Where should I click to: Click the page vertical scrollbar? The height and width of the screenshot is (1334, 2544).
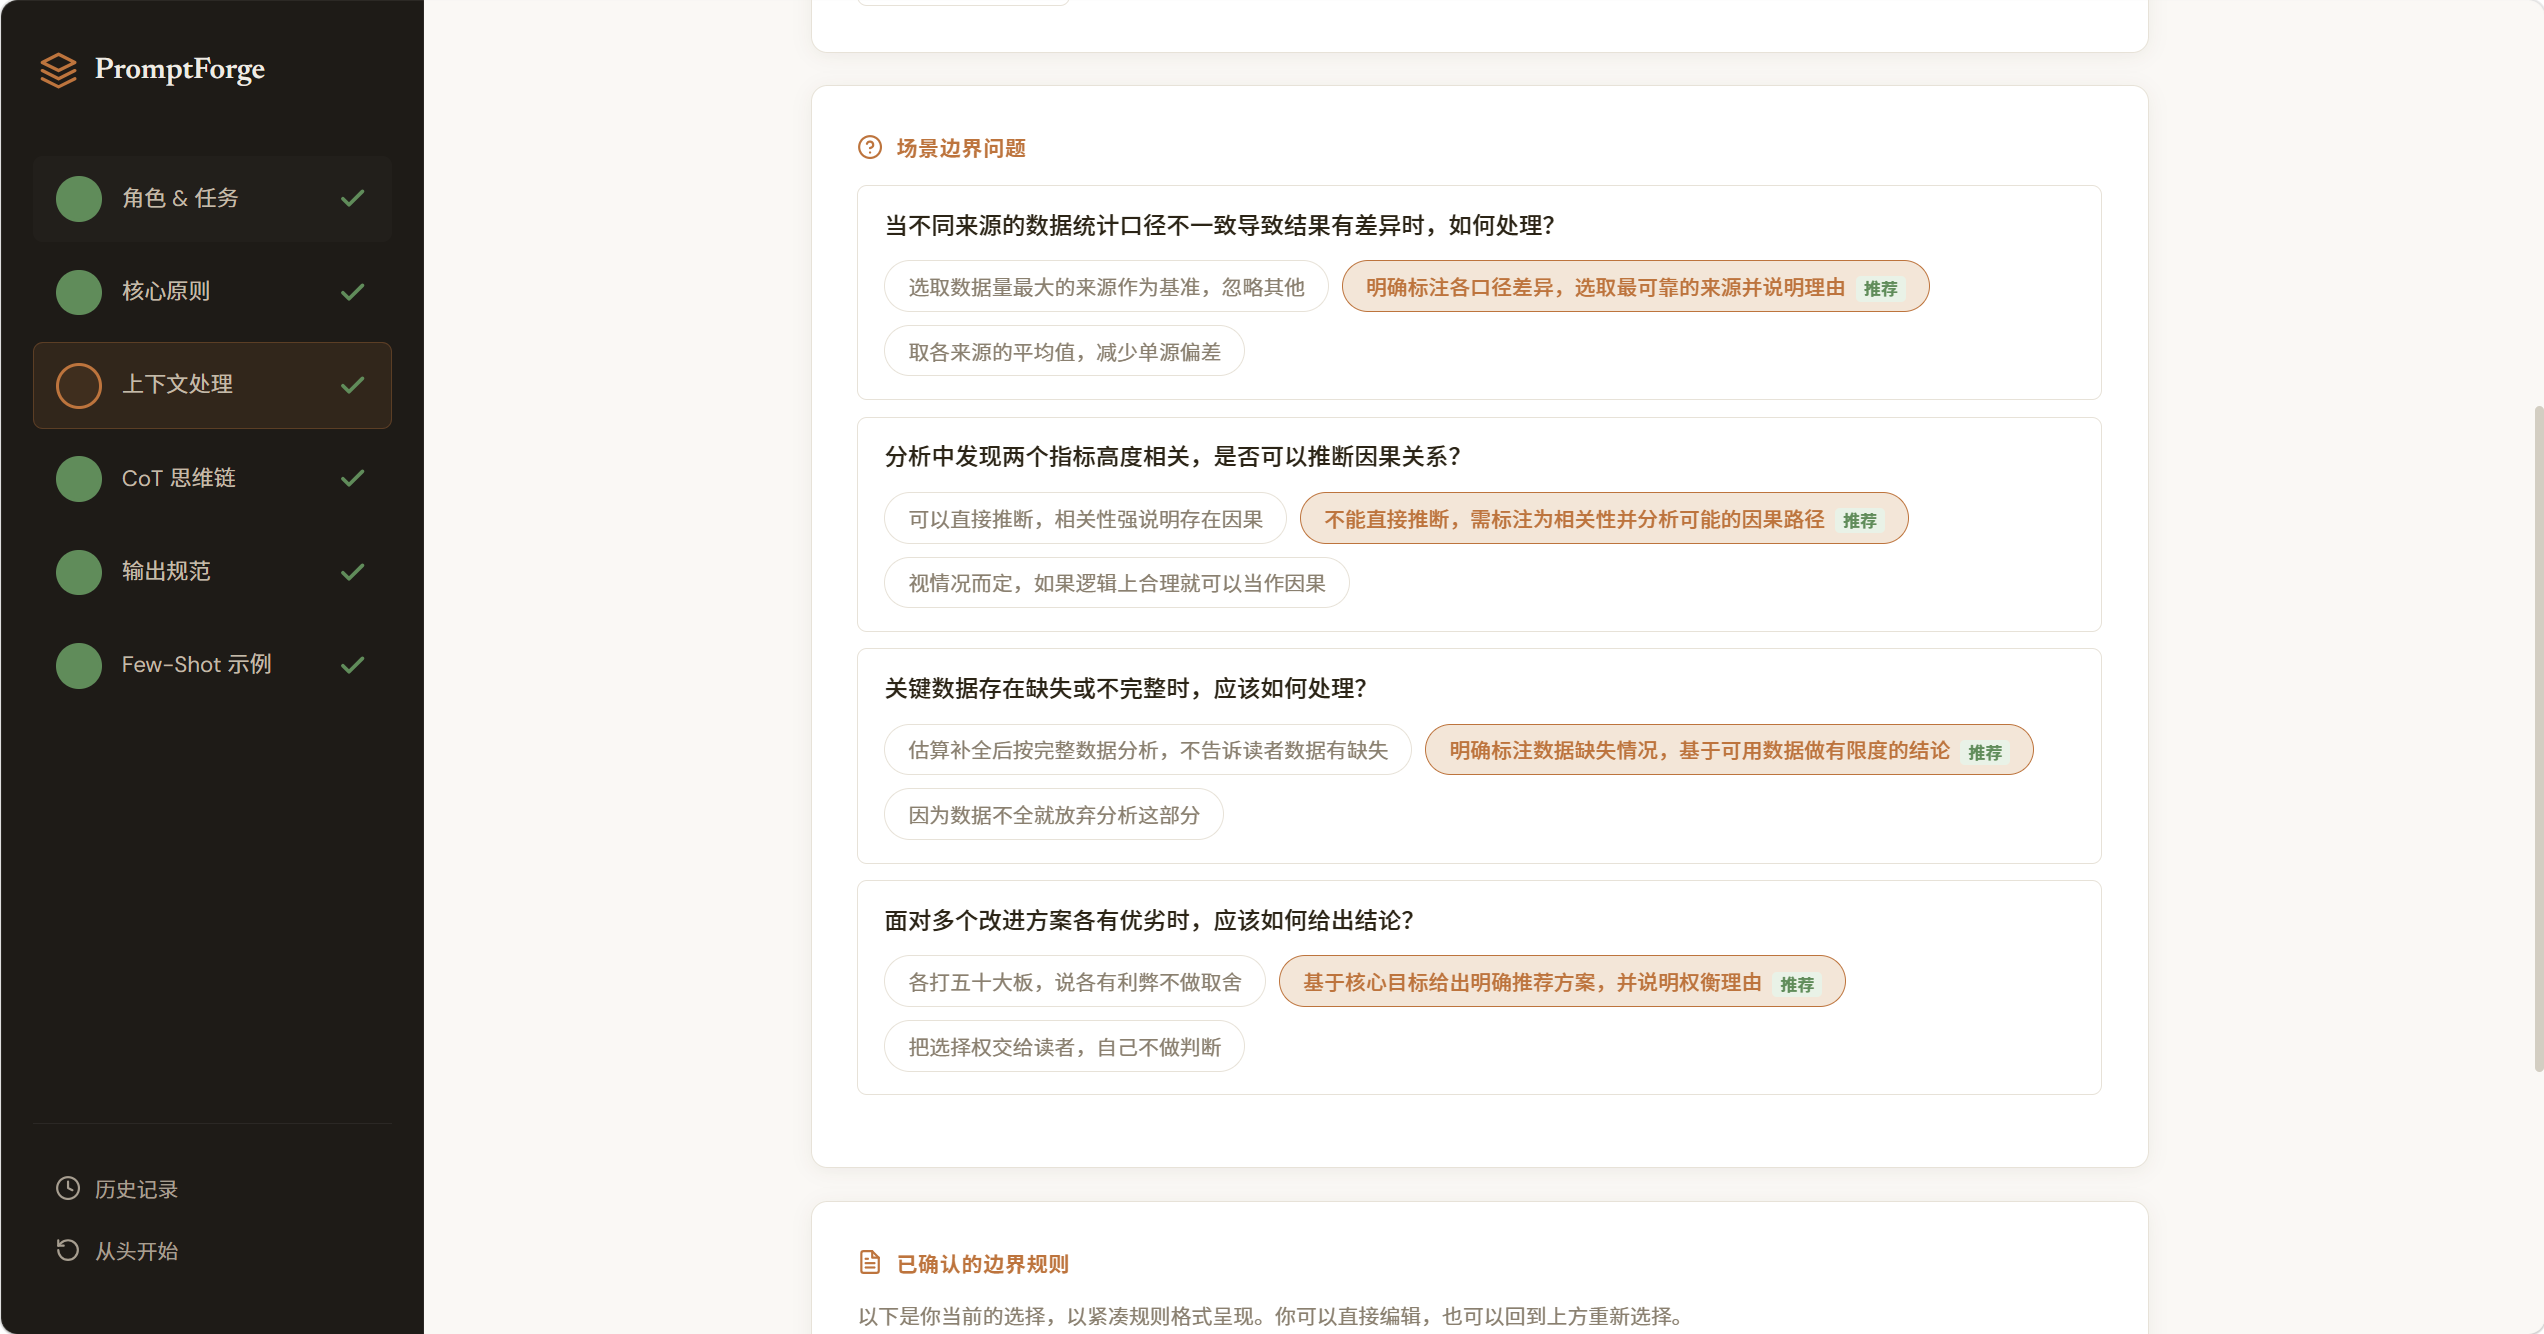tap(2538, 740)
